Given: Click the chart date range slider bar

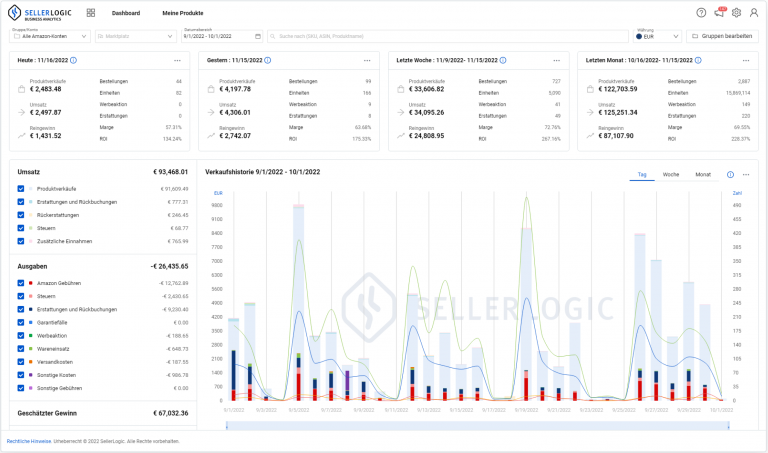Looking at the screenshot, I should (478, 426).
